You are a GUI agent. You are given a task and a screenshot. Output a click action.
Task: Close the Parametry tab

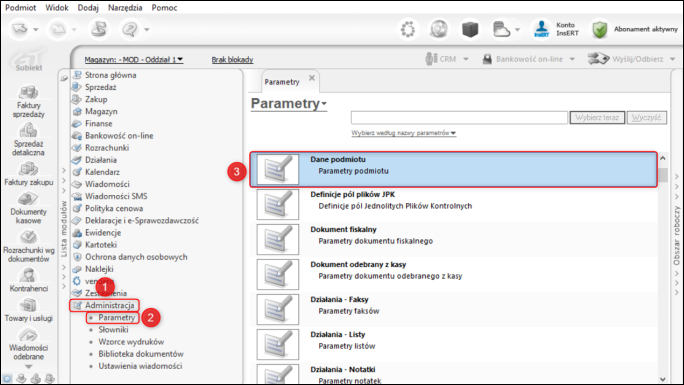(x=311, y=78)
